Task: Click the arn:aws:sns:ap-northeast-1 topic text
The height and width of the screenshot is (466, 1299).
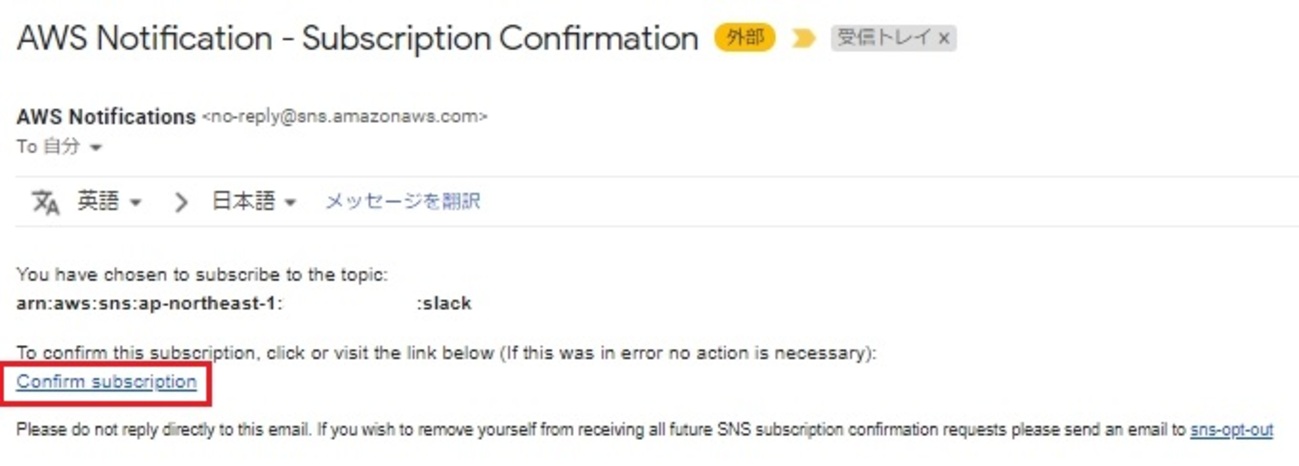Action: click(x=150, y=303)
